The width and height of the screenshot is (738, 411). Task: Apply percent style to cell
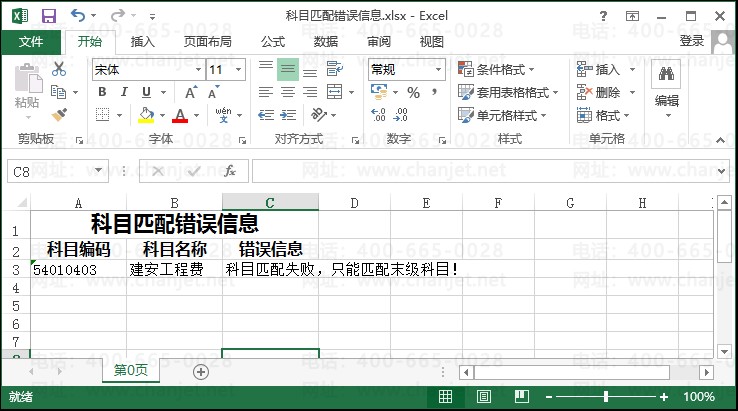(x=413, y=92)
